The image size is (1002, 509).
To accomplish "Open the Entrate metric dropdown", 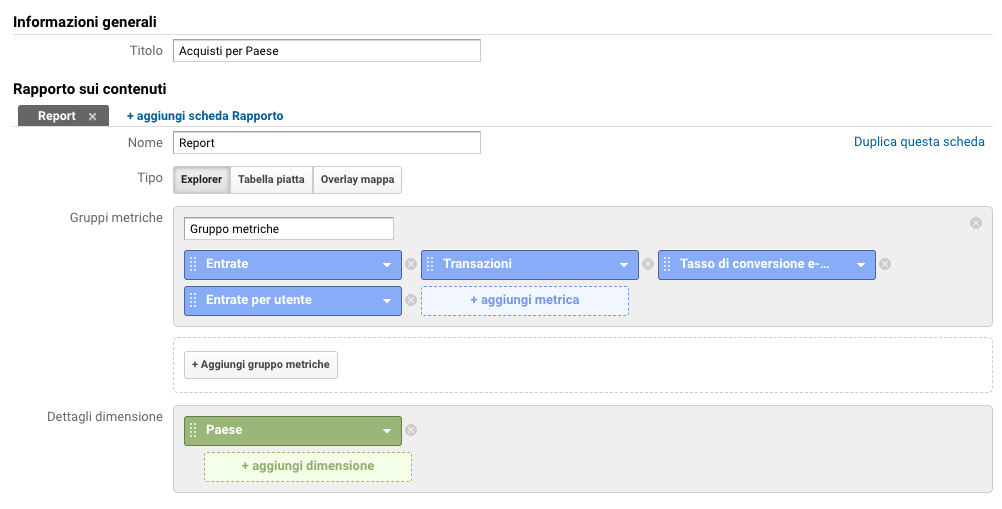I will [x=387, y=265].
